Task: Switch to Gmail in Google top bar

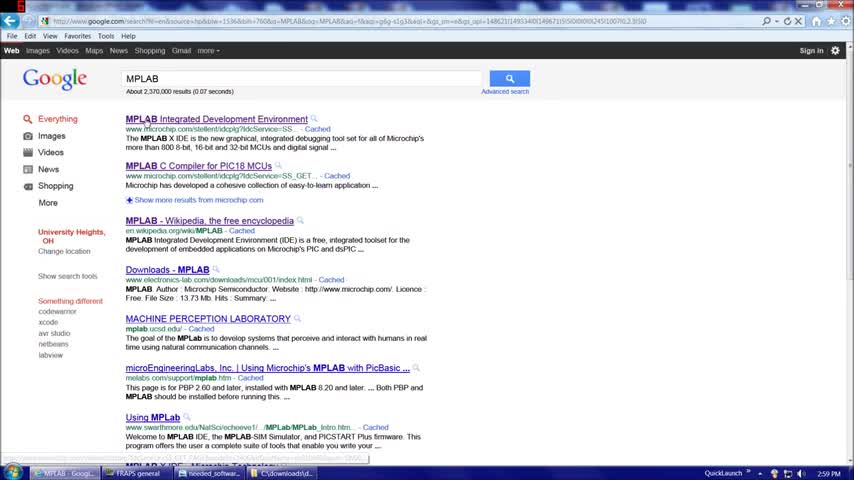Action: [x=181, y=51]
